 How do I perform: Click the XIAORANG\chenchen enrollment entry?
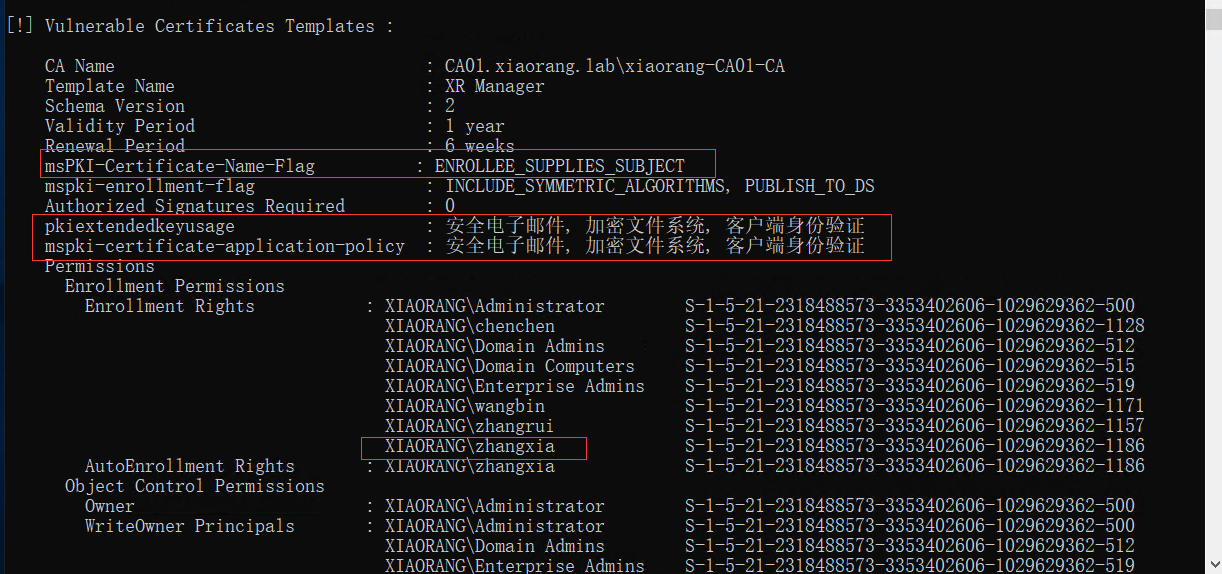point(469,326)
